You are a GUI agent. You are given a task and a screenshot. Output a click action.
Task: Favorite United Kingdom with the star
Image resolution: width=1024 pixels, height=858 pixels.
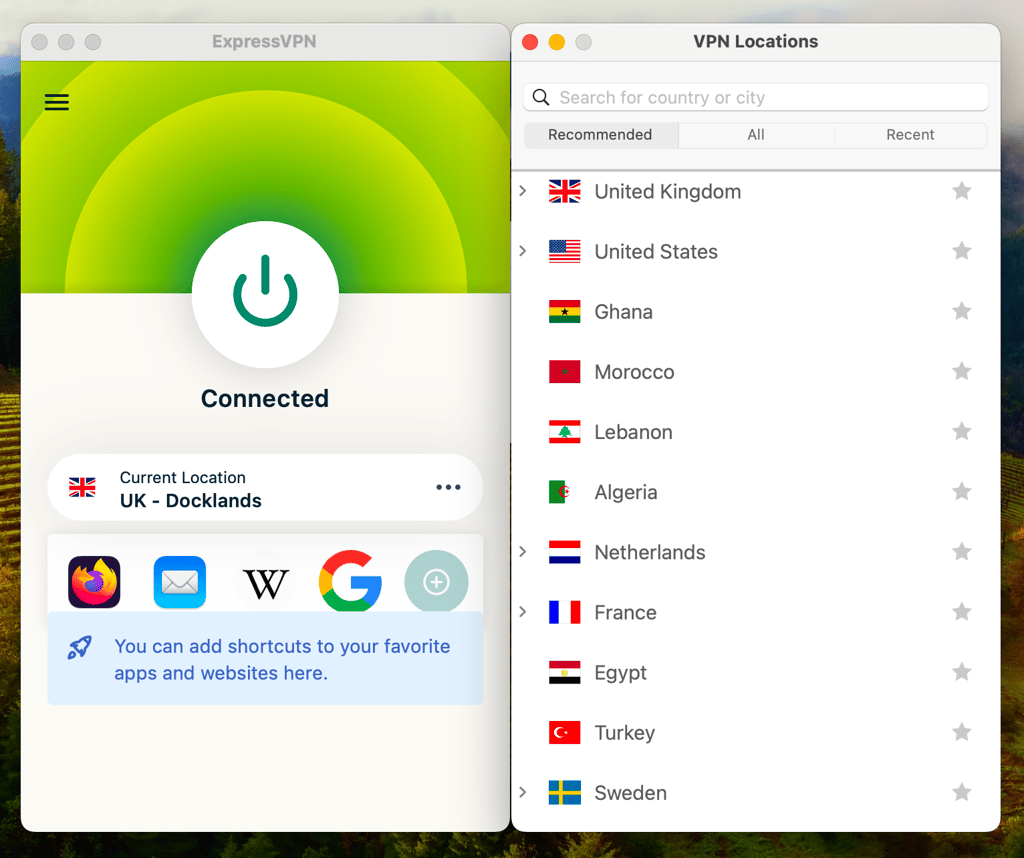pos(961,191)
